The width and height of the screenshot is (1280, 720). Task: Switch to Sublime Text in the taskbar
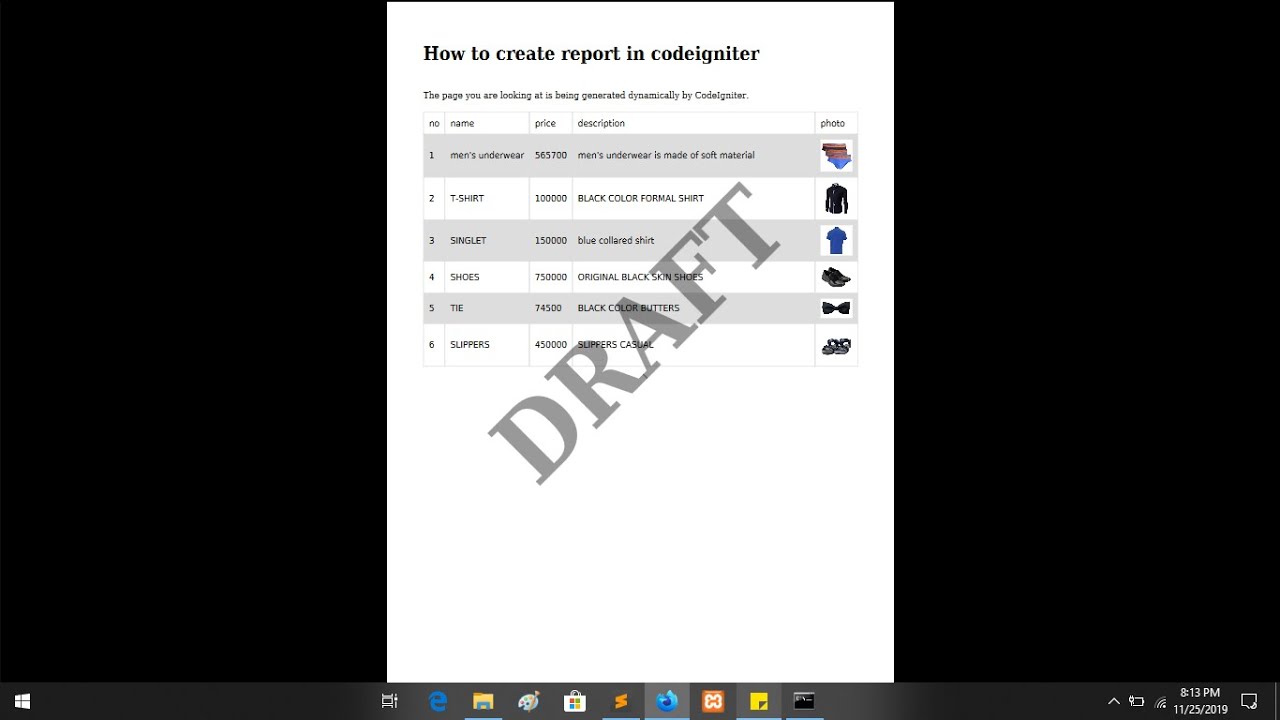621,701
